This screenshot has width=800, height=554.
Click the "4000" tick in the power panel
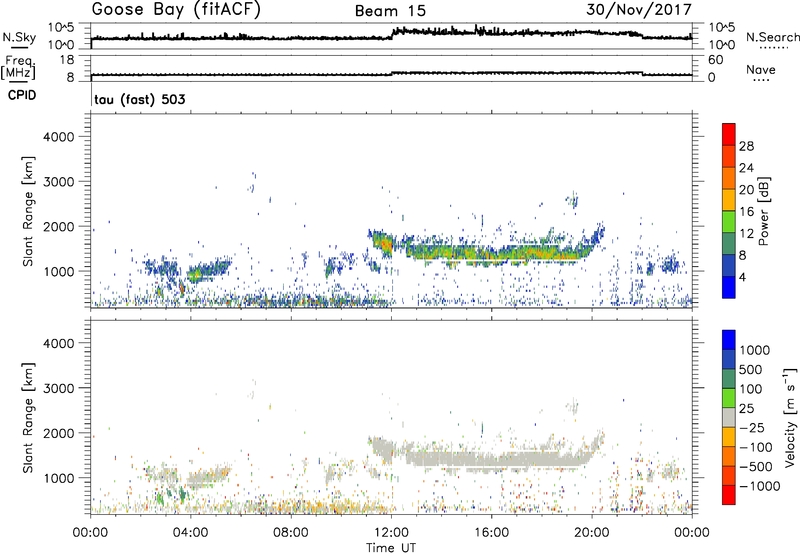click(59, 137)
